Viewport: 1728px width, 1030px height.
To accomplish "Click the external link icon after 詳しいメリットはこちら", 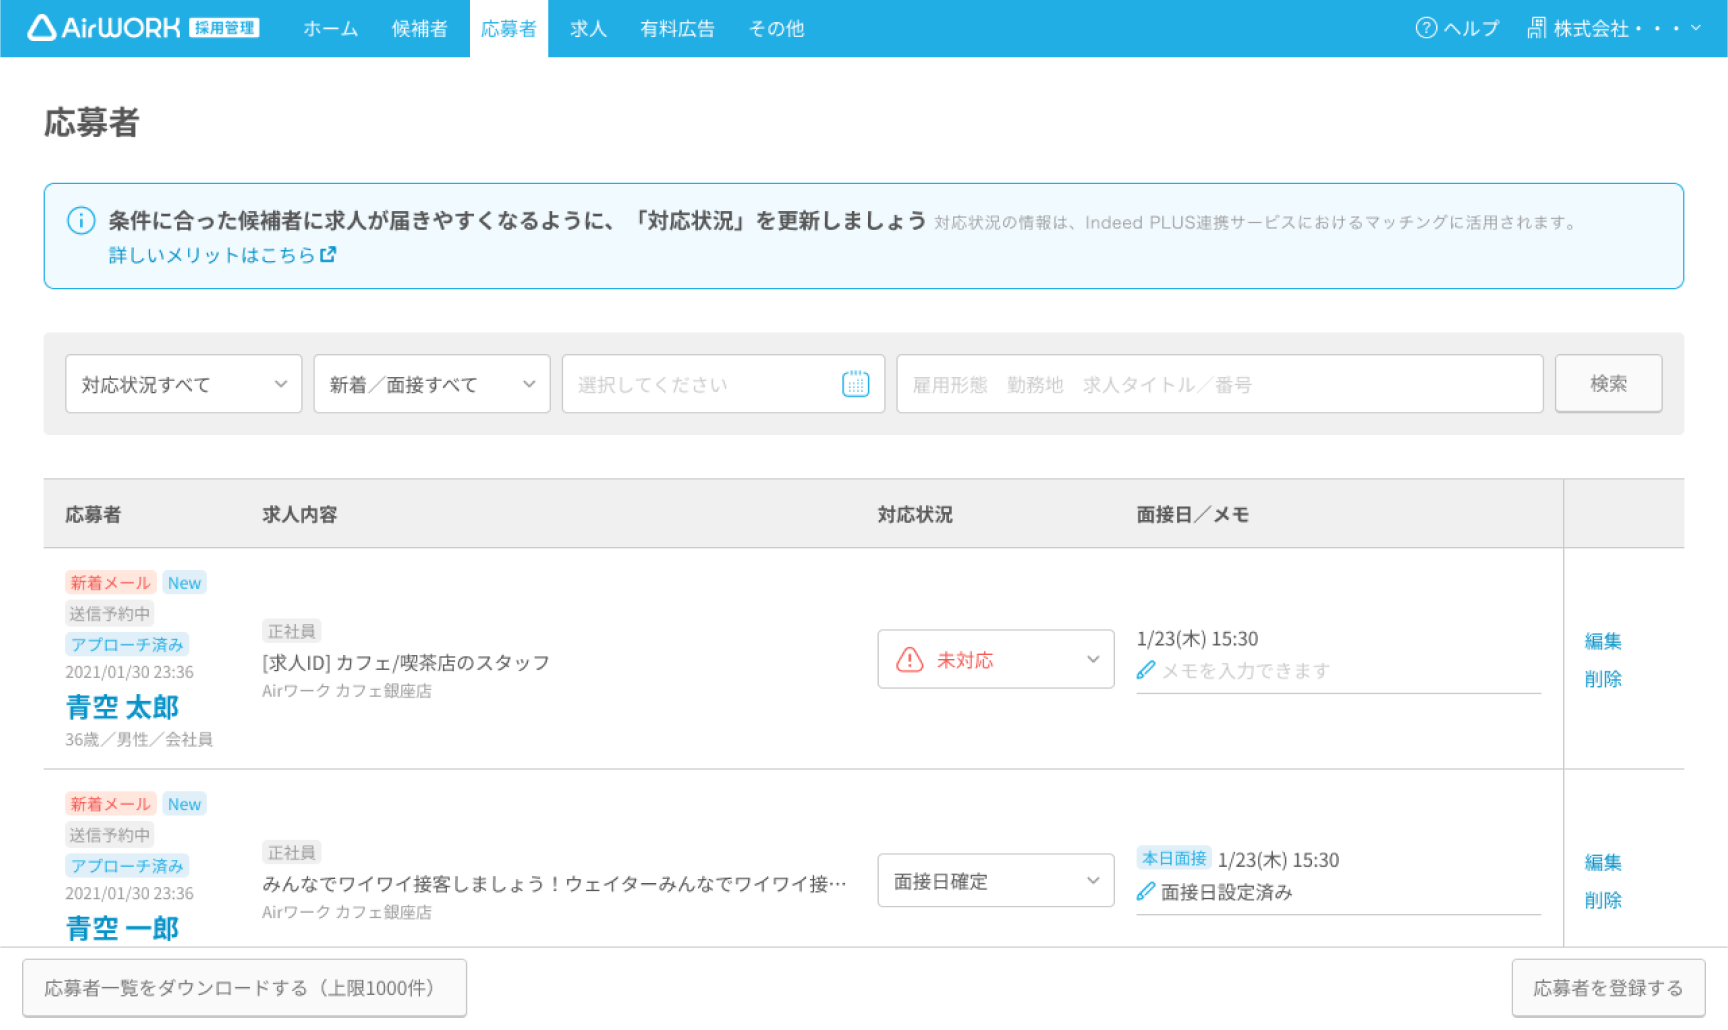I will 328,255.
